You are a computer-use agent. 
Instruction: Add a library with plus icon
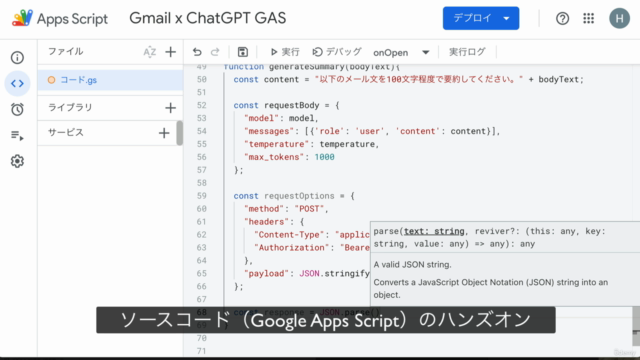[171, 108]
